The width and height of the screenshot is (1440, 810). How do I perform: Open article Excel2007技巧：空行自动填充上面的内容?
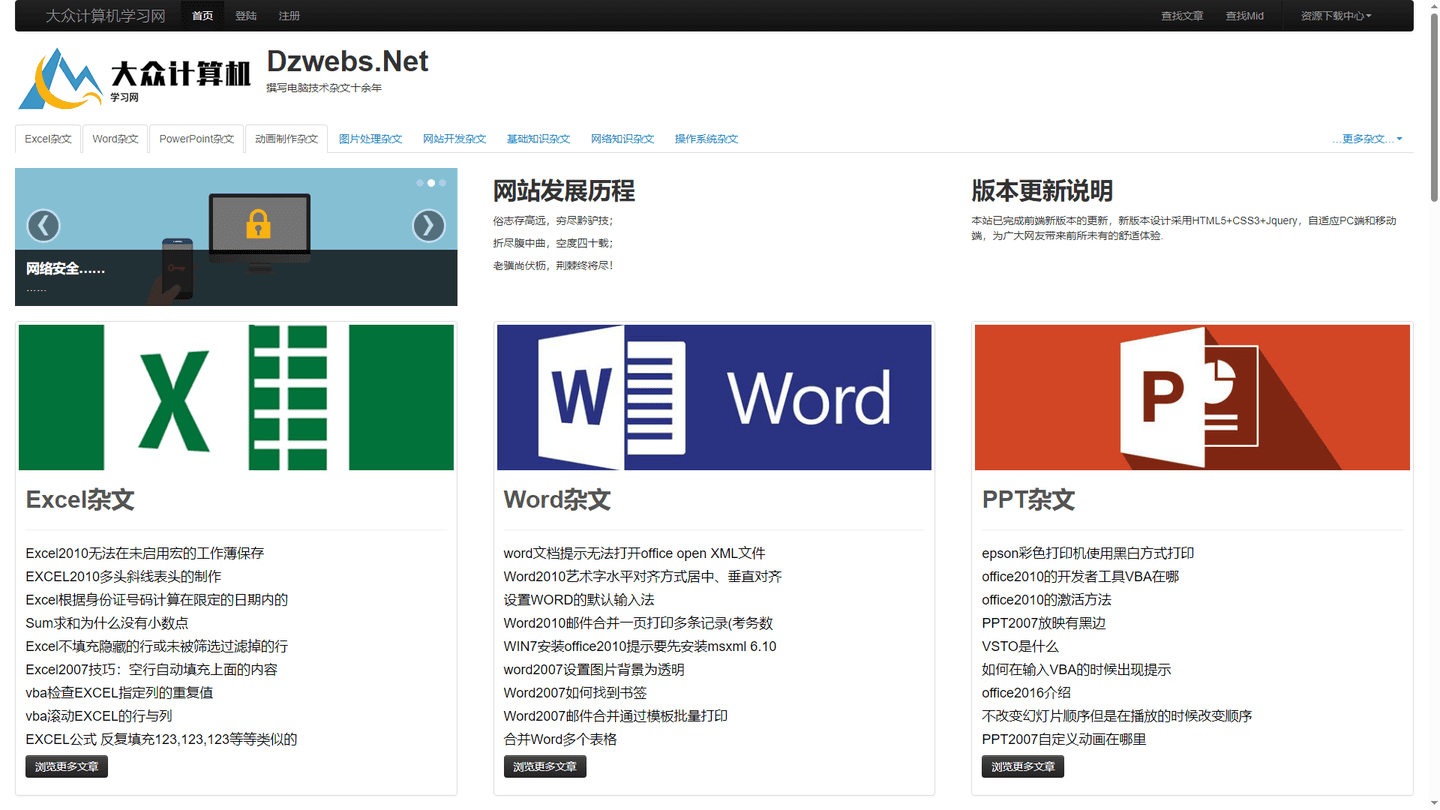152,669
